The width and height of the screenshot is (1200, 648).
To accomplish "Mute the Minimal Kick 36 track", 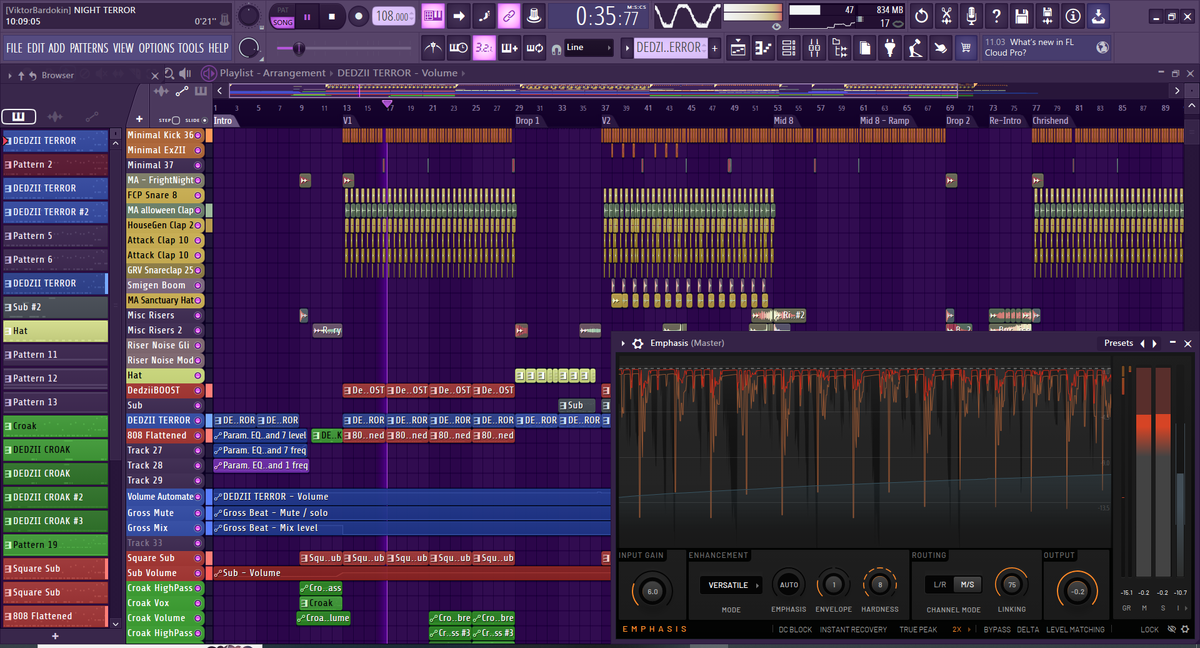I will [198, 135].
